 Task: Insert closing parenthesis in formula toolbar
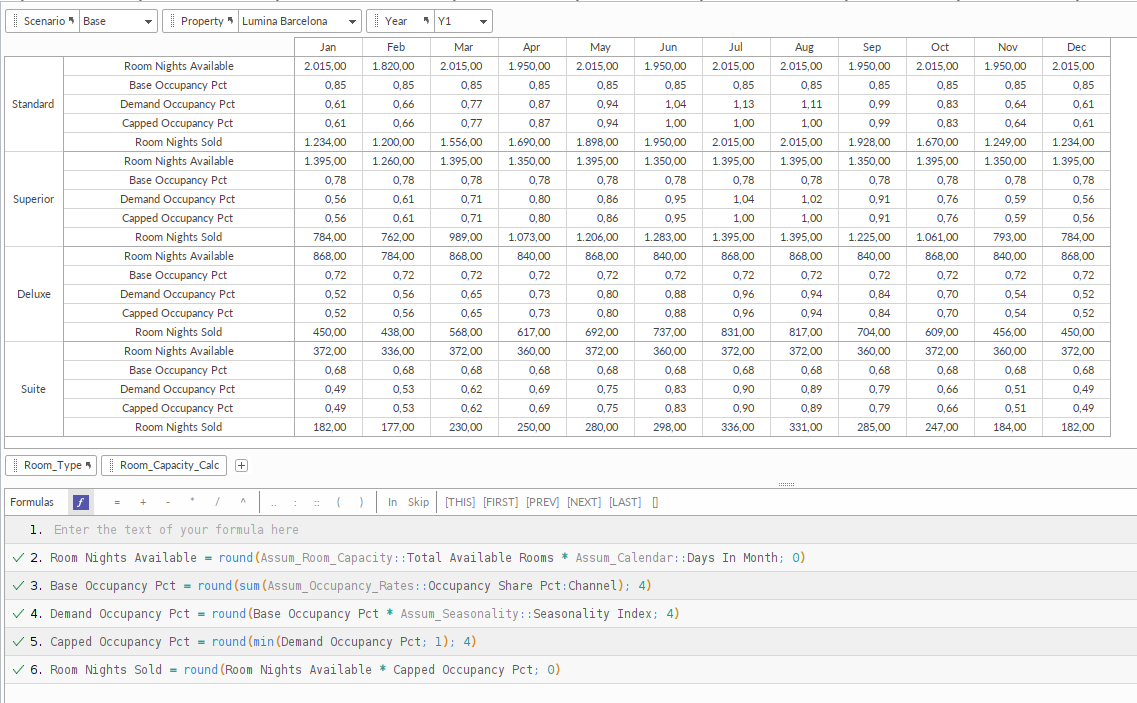tap(361, 502)
